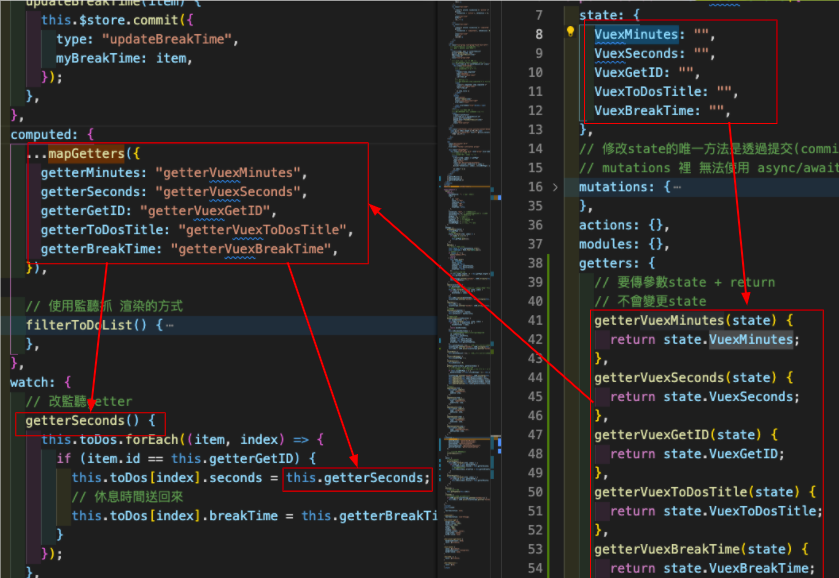Expand the folded mutations block on line 16
839x578 pixels.
(x=555, y=187)
